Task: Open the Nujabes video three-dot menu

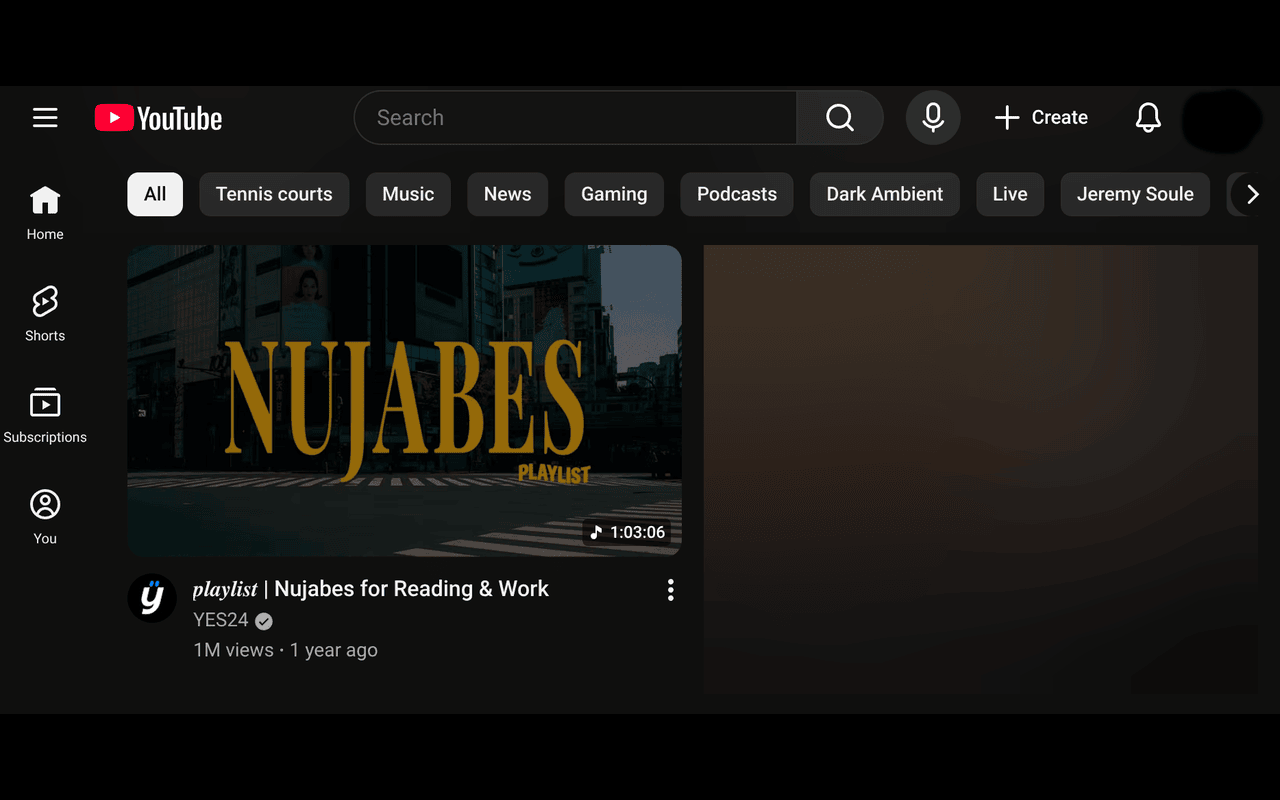Action: point(670,590)
